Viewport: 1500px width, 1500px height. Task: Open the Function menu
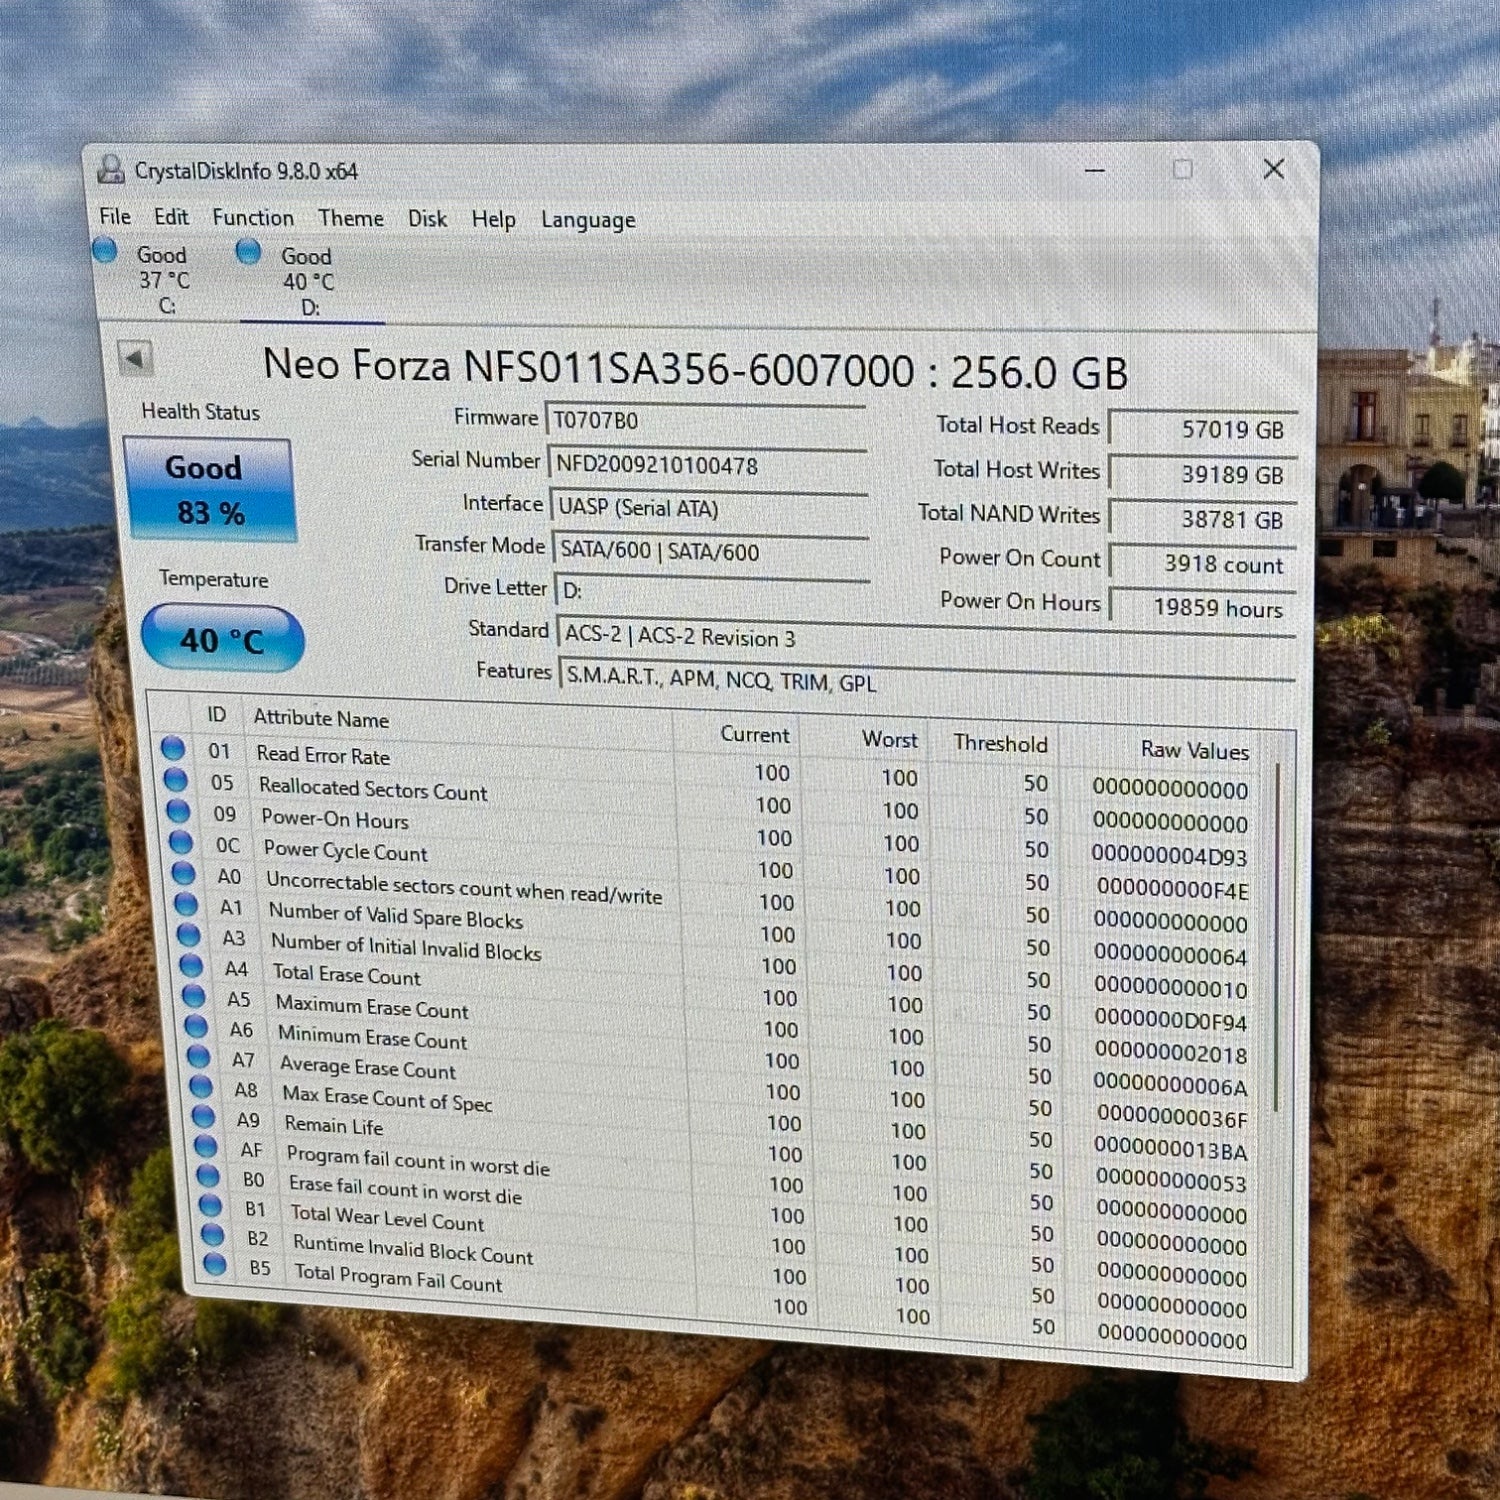point(253,218)
